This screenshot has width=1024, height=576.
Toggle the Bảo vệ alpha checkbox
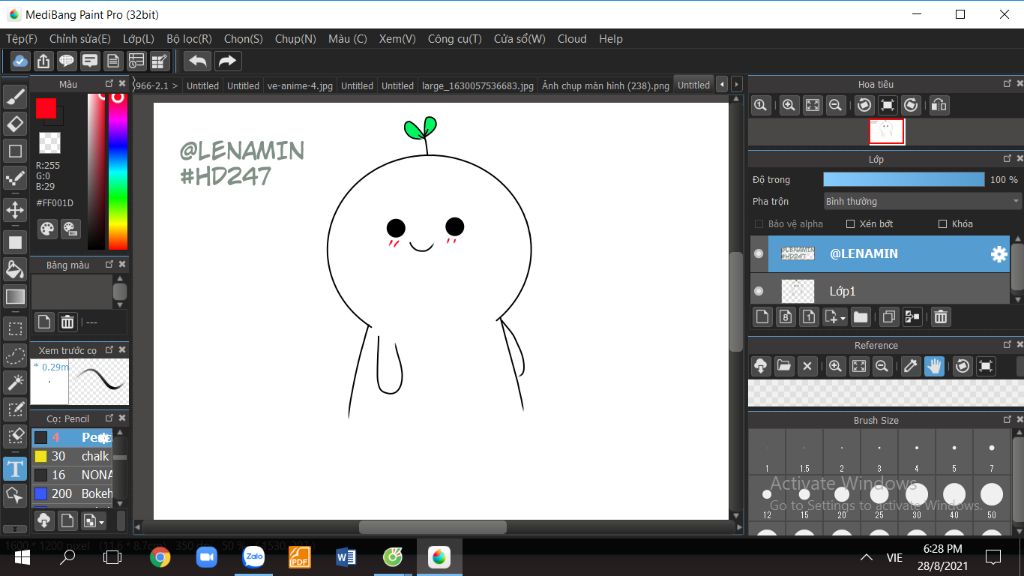tap(759, 224)
